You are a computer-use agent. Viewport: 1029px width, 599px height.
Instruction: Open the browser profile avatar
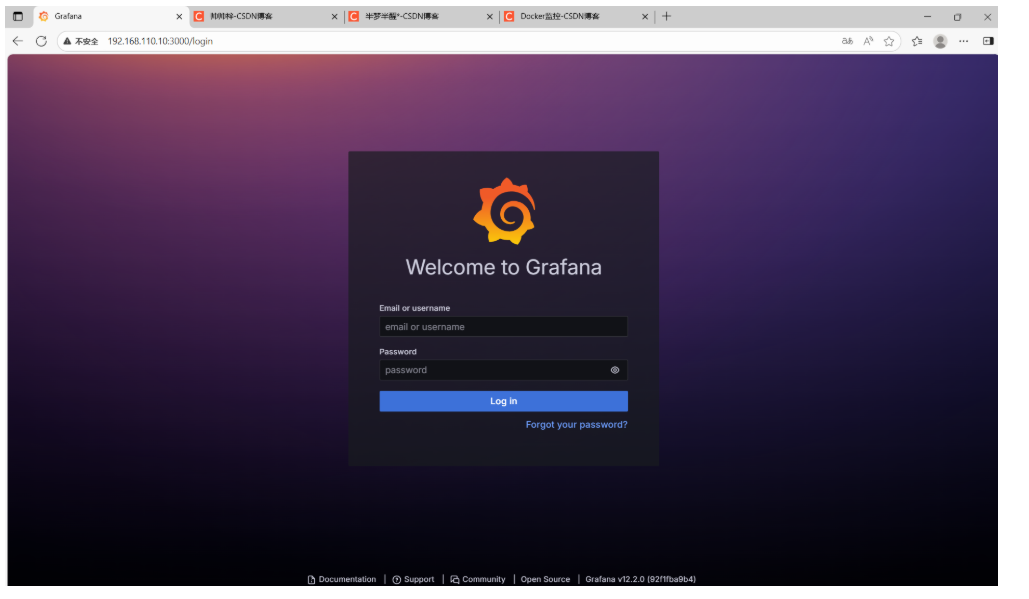(x=940, y=41)
